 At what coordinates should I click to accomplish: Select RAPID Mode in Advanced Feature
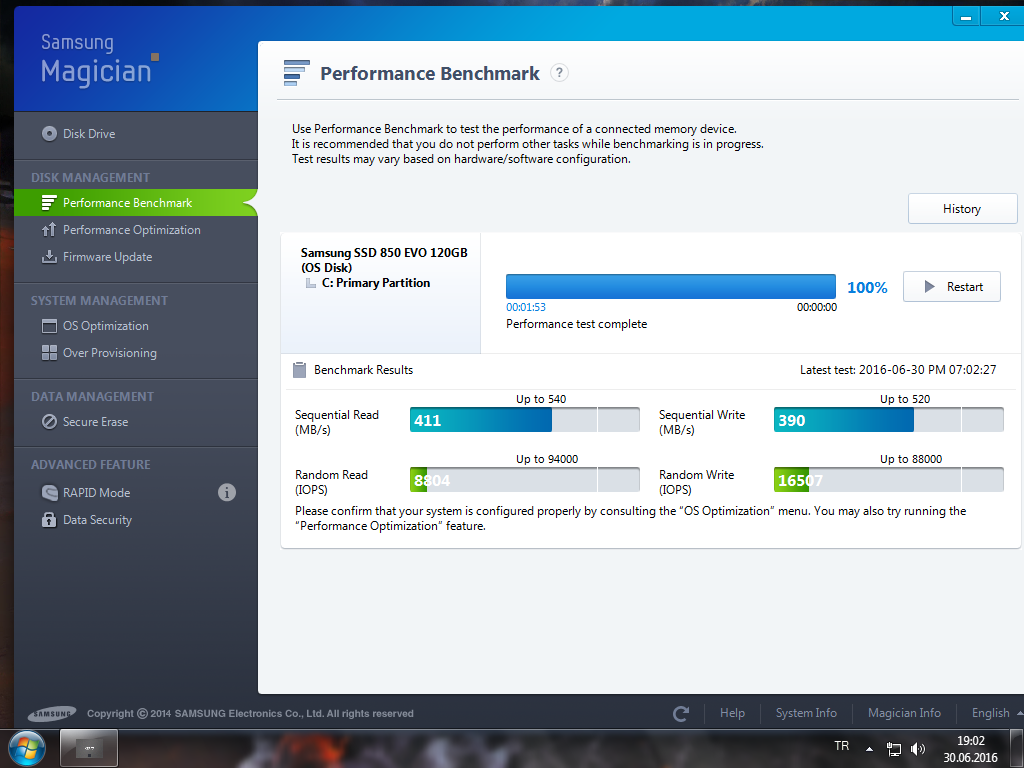96,492
